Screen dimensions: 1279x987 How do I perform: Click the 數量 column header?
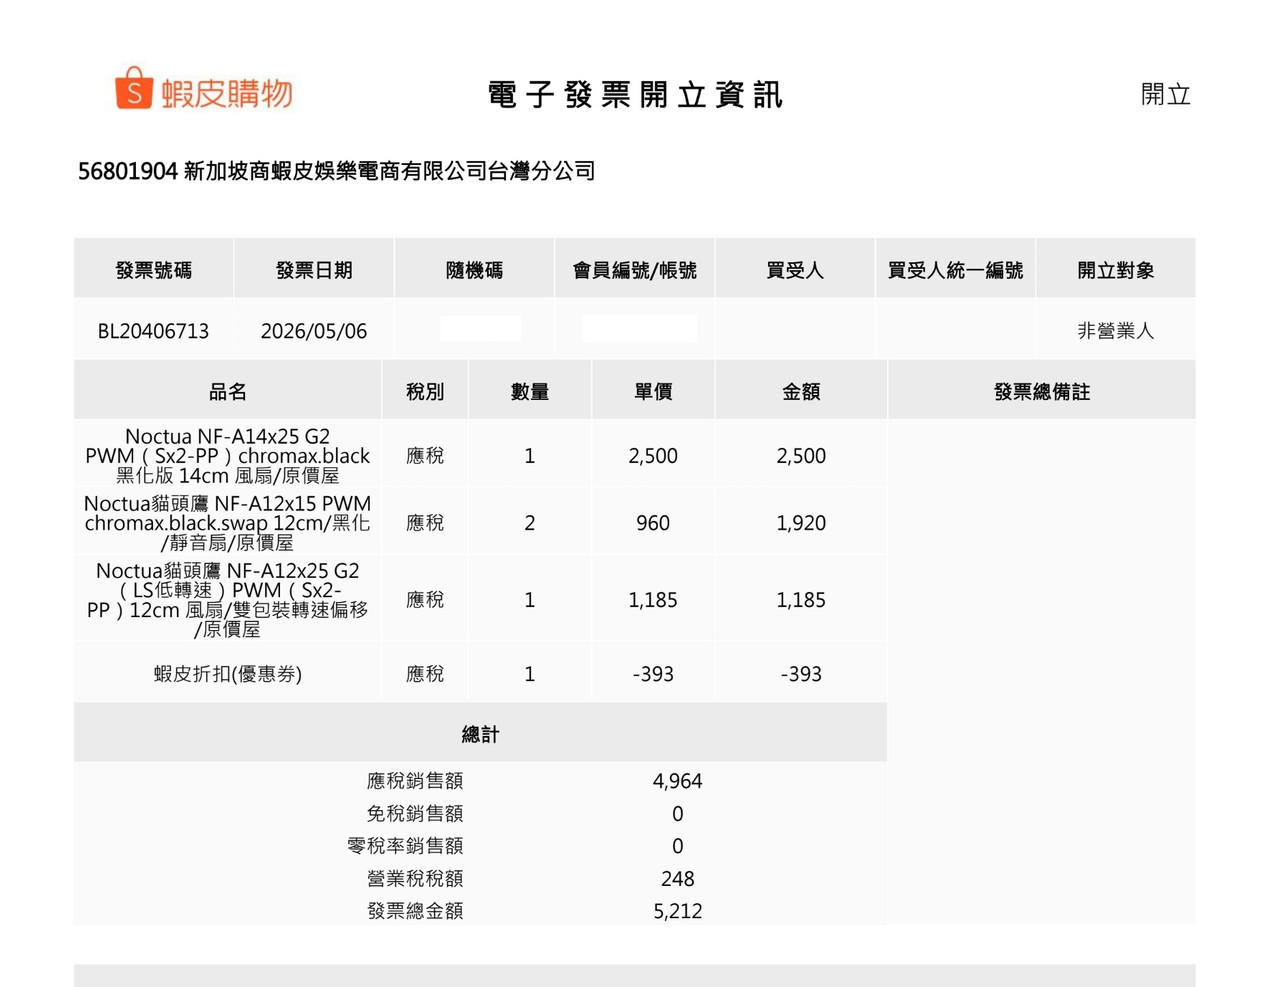point(530,392)
